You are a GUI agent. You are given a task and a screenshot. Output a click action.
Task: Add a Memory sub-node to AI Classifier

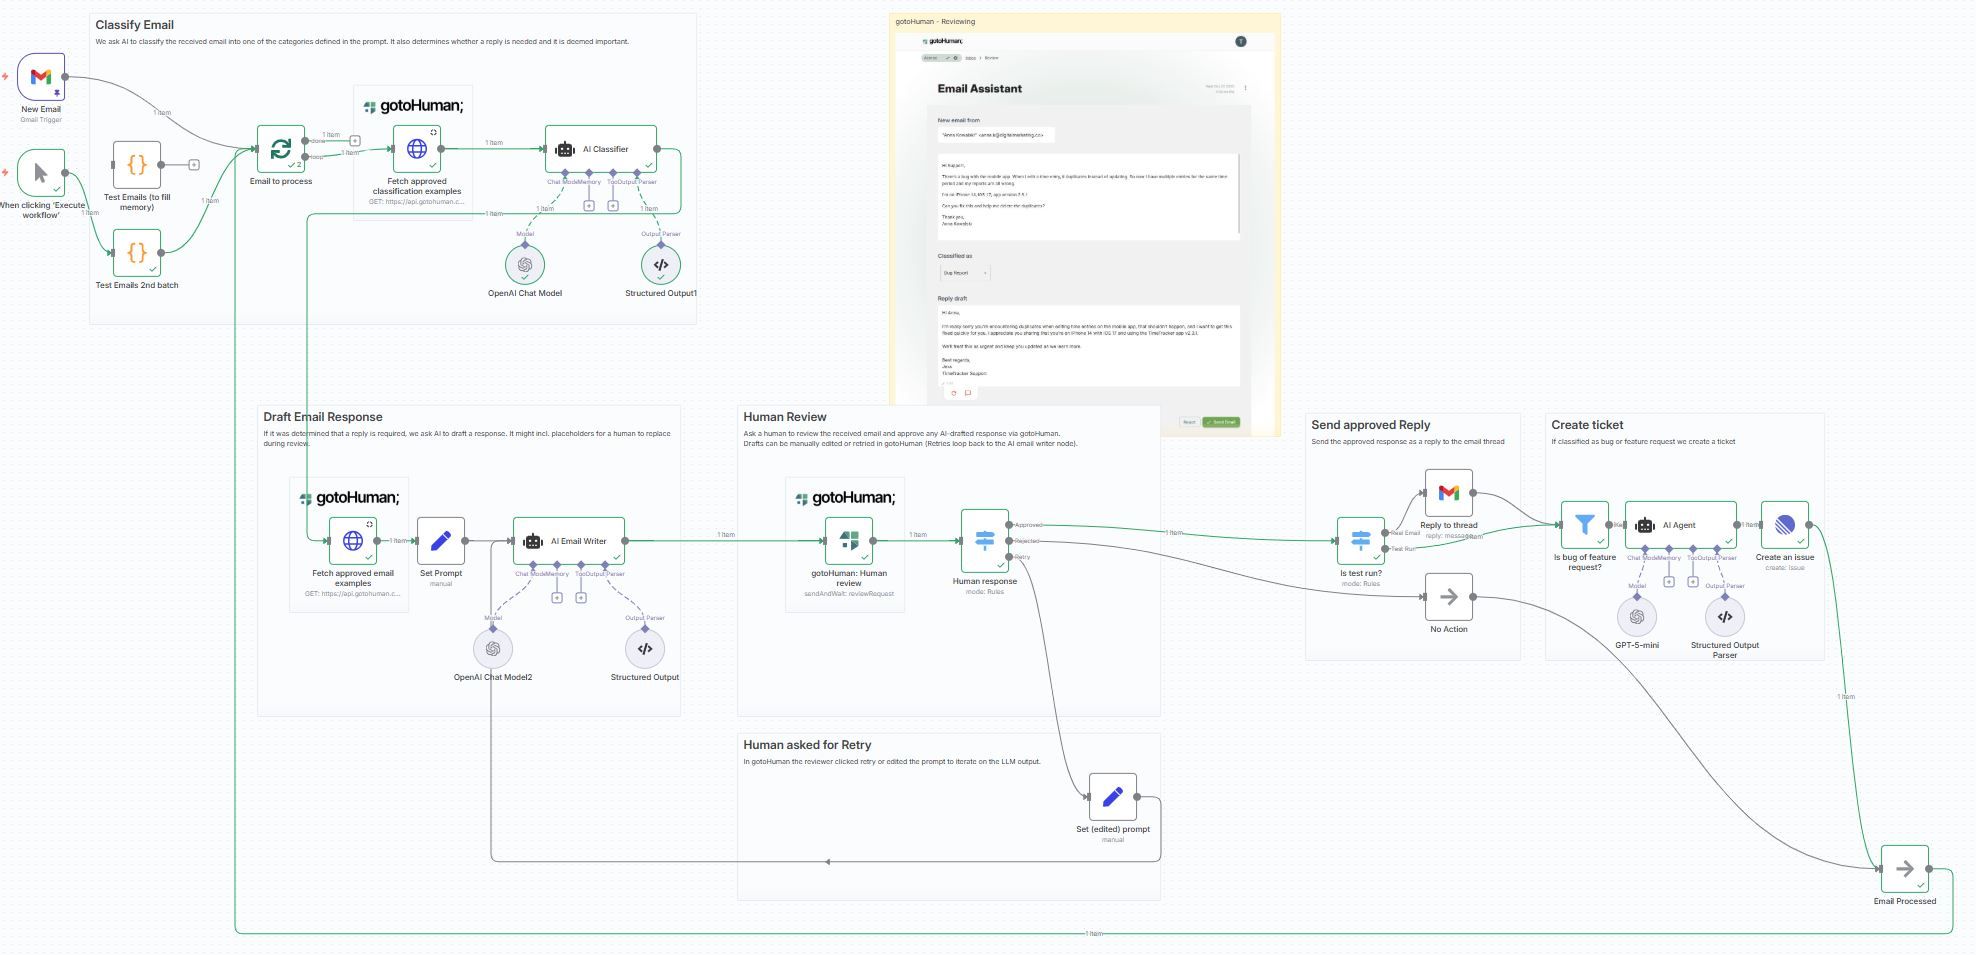point(589,206)
